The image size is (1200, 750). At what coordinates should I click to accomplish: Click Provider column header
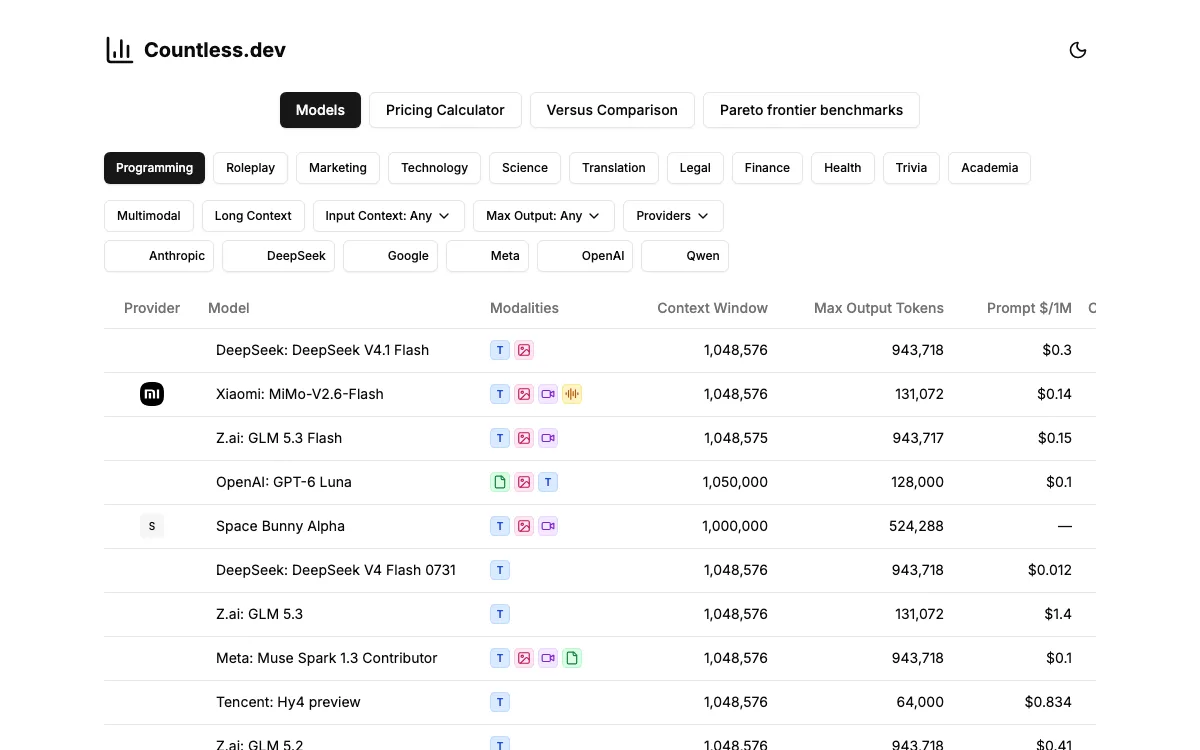pyautogui.click(x=152, y=308)
